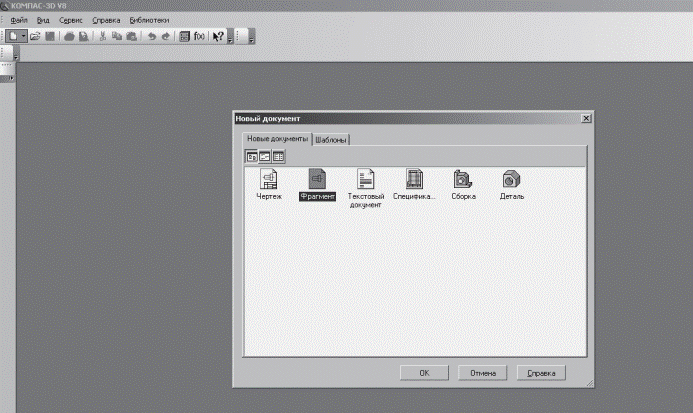This screenshot has height=413, width=693.
Task: Select the Чертеж document type
Action: [x=269, y=185]
